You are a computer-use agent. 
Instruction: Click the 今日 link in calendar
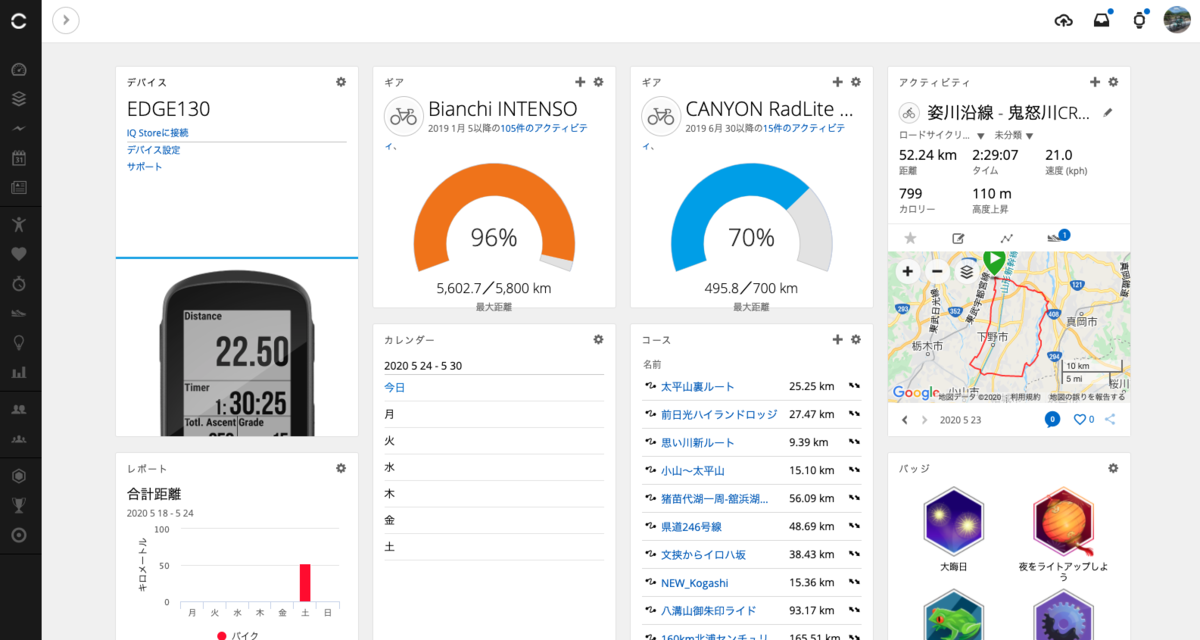[x=395, y=387]
